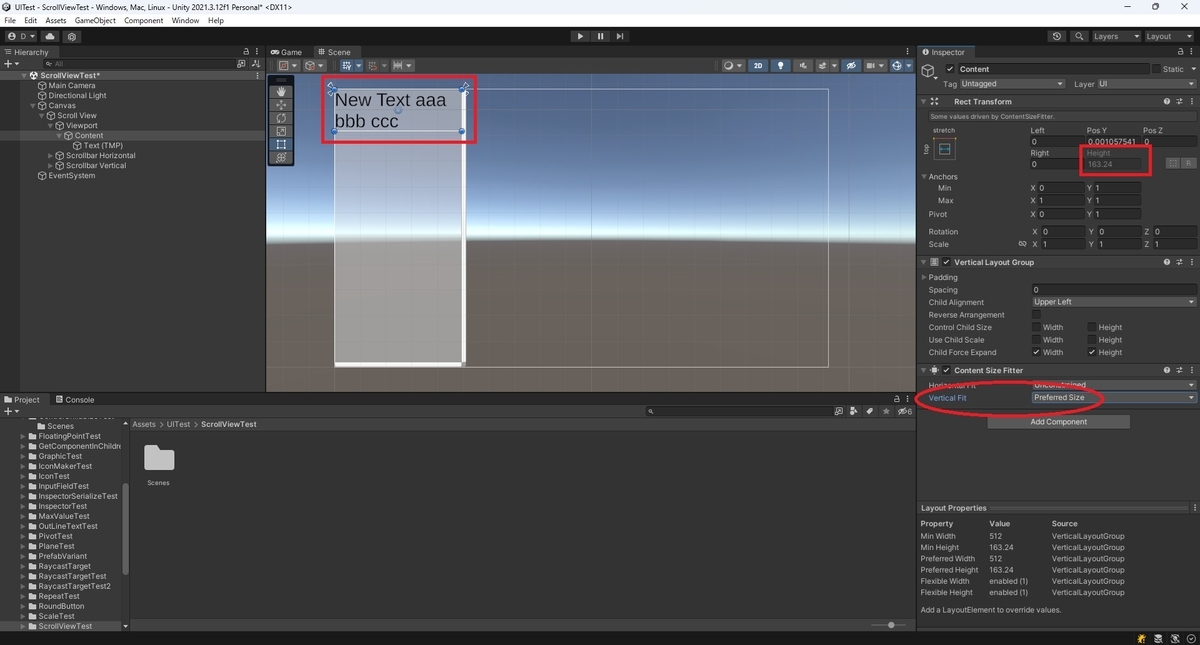Click the Pause button
This screenshot has width=1200, height=645.
click(x=600, y=35)
